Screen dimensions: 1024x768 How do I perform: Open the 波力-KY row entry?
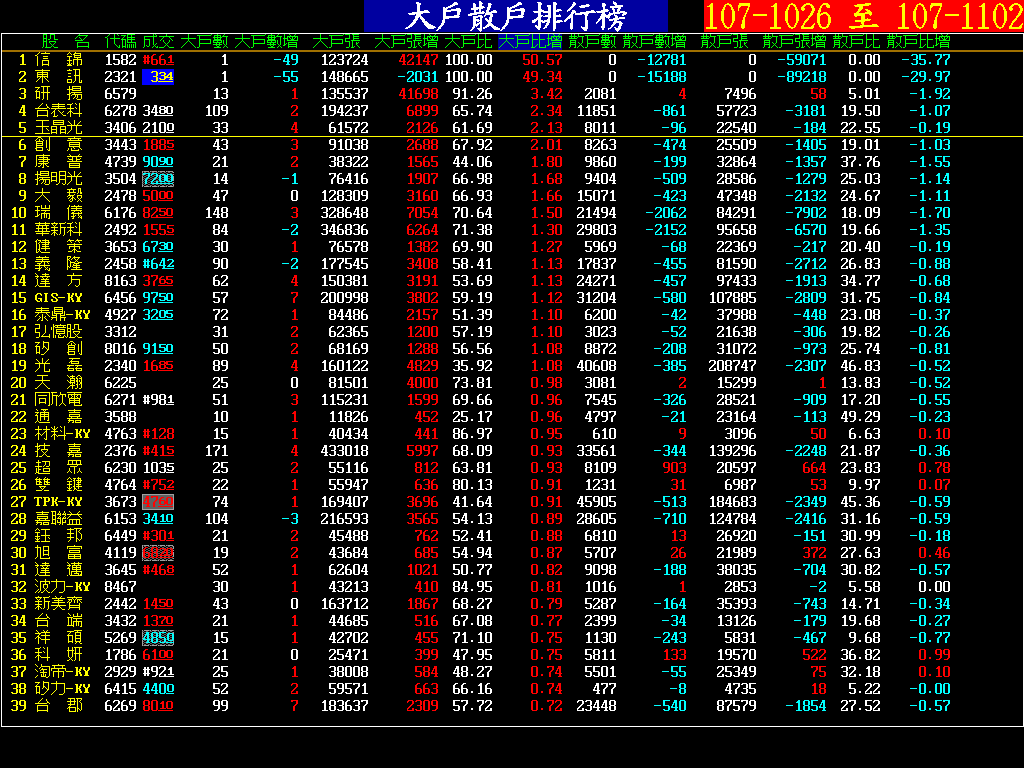point(62,587)
